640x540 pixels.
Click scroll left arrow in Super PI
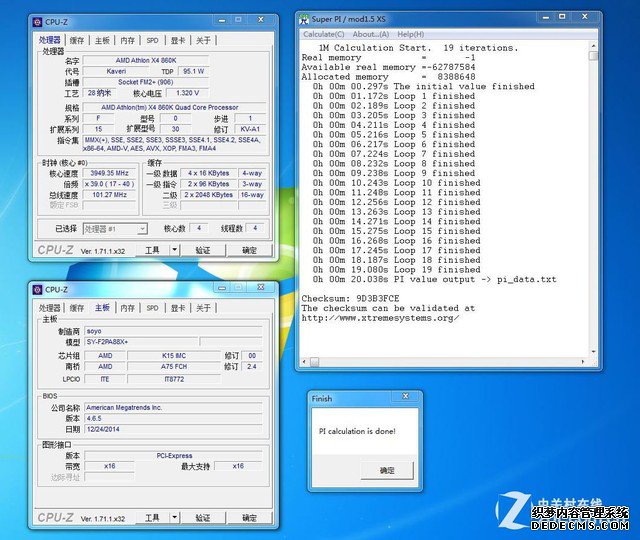(x=304, y=362)
